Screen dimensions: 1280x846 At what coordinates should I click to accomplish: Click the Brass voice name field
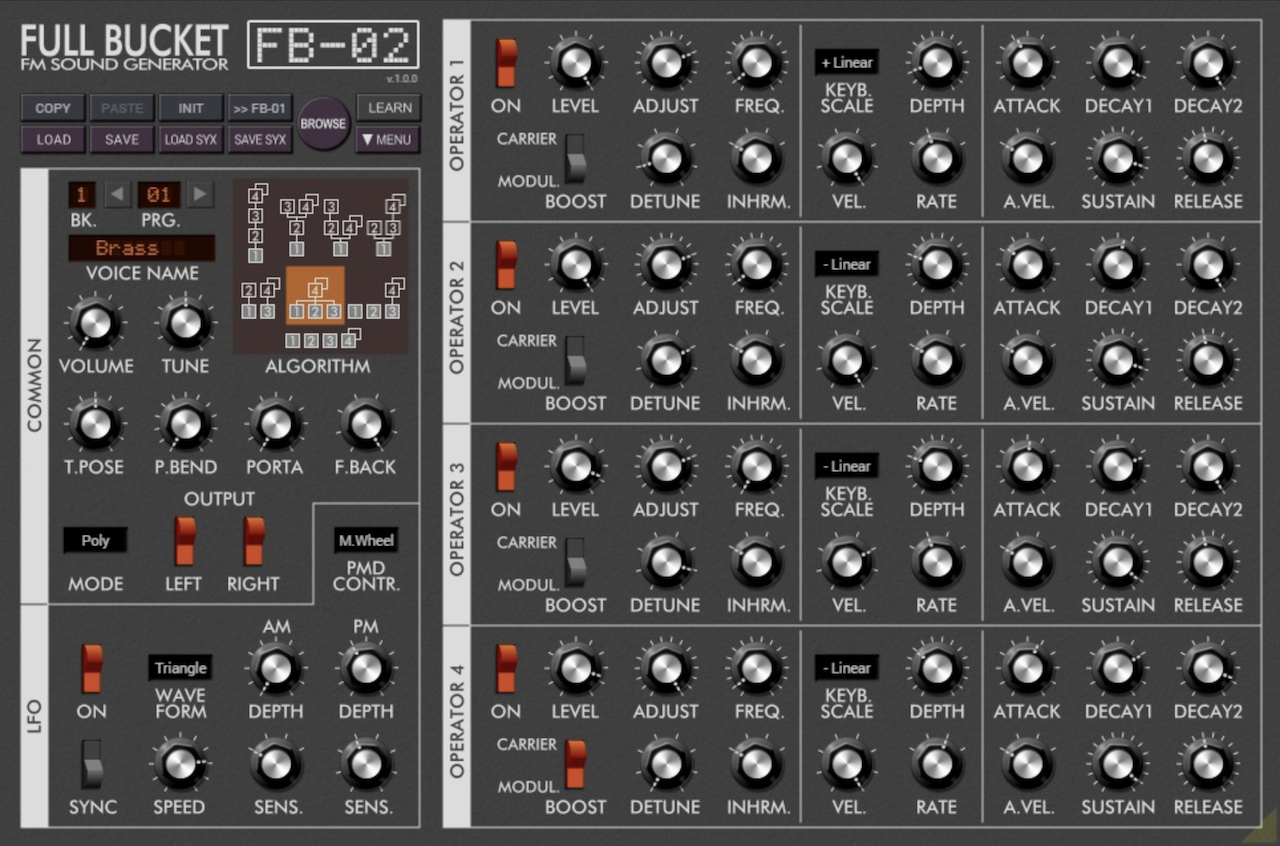click(x=142, y=248)
